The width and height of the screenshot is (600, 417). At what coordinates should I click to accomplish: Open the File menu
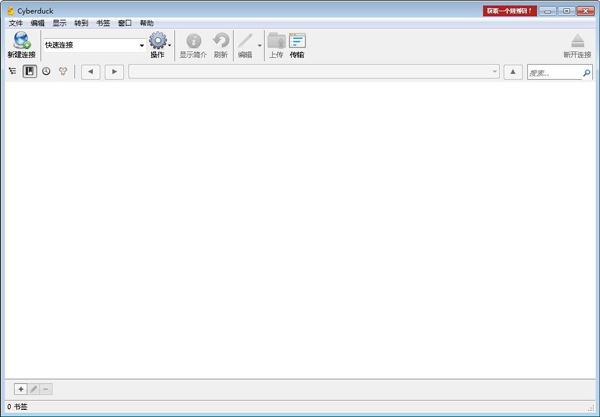[x=15, y=22]
